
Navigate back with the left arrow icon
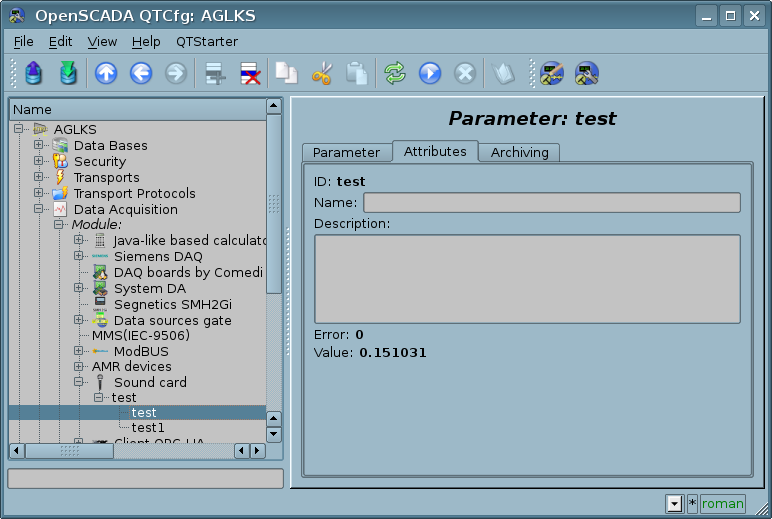141,73
